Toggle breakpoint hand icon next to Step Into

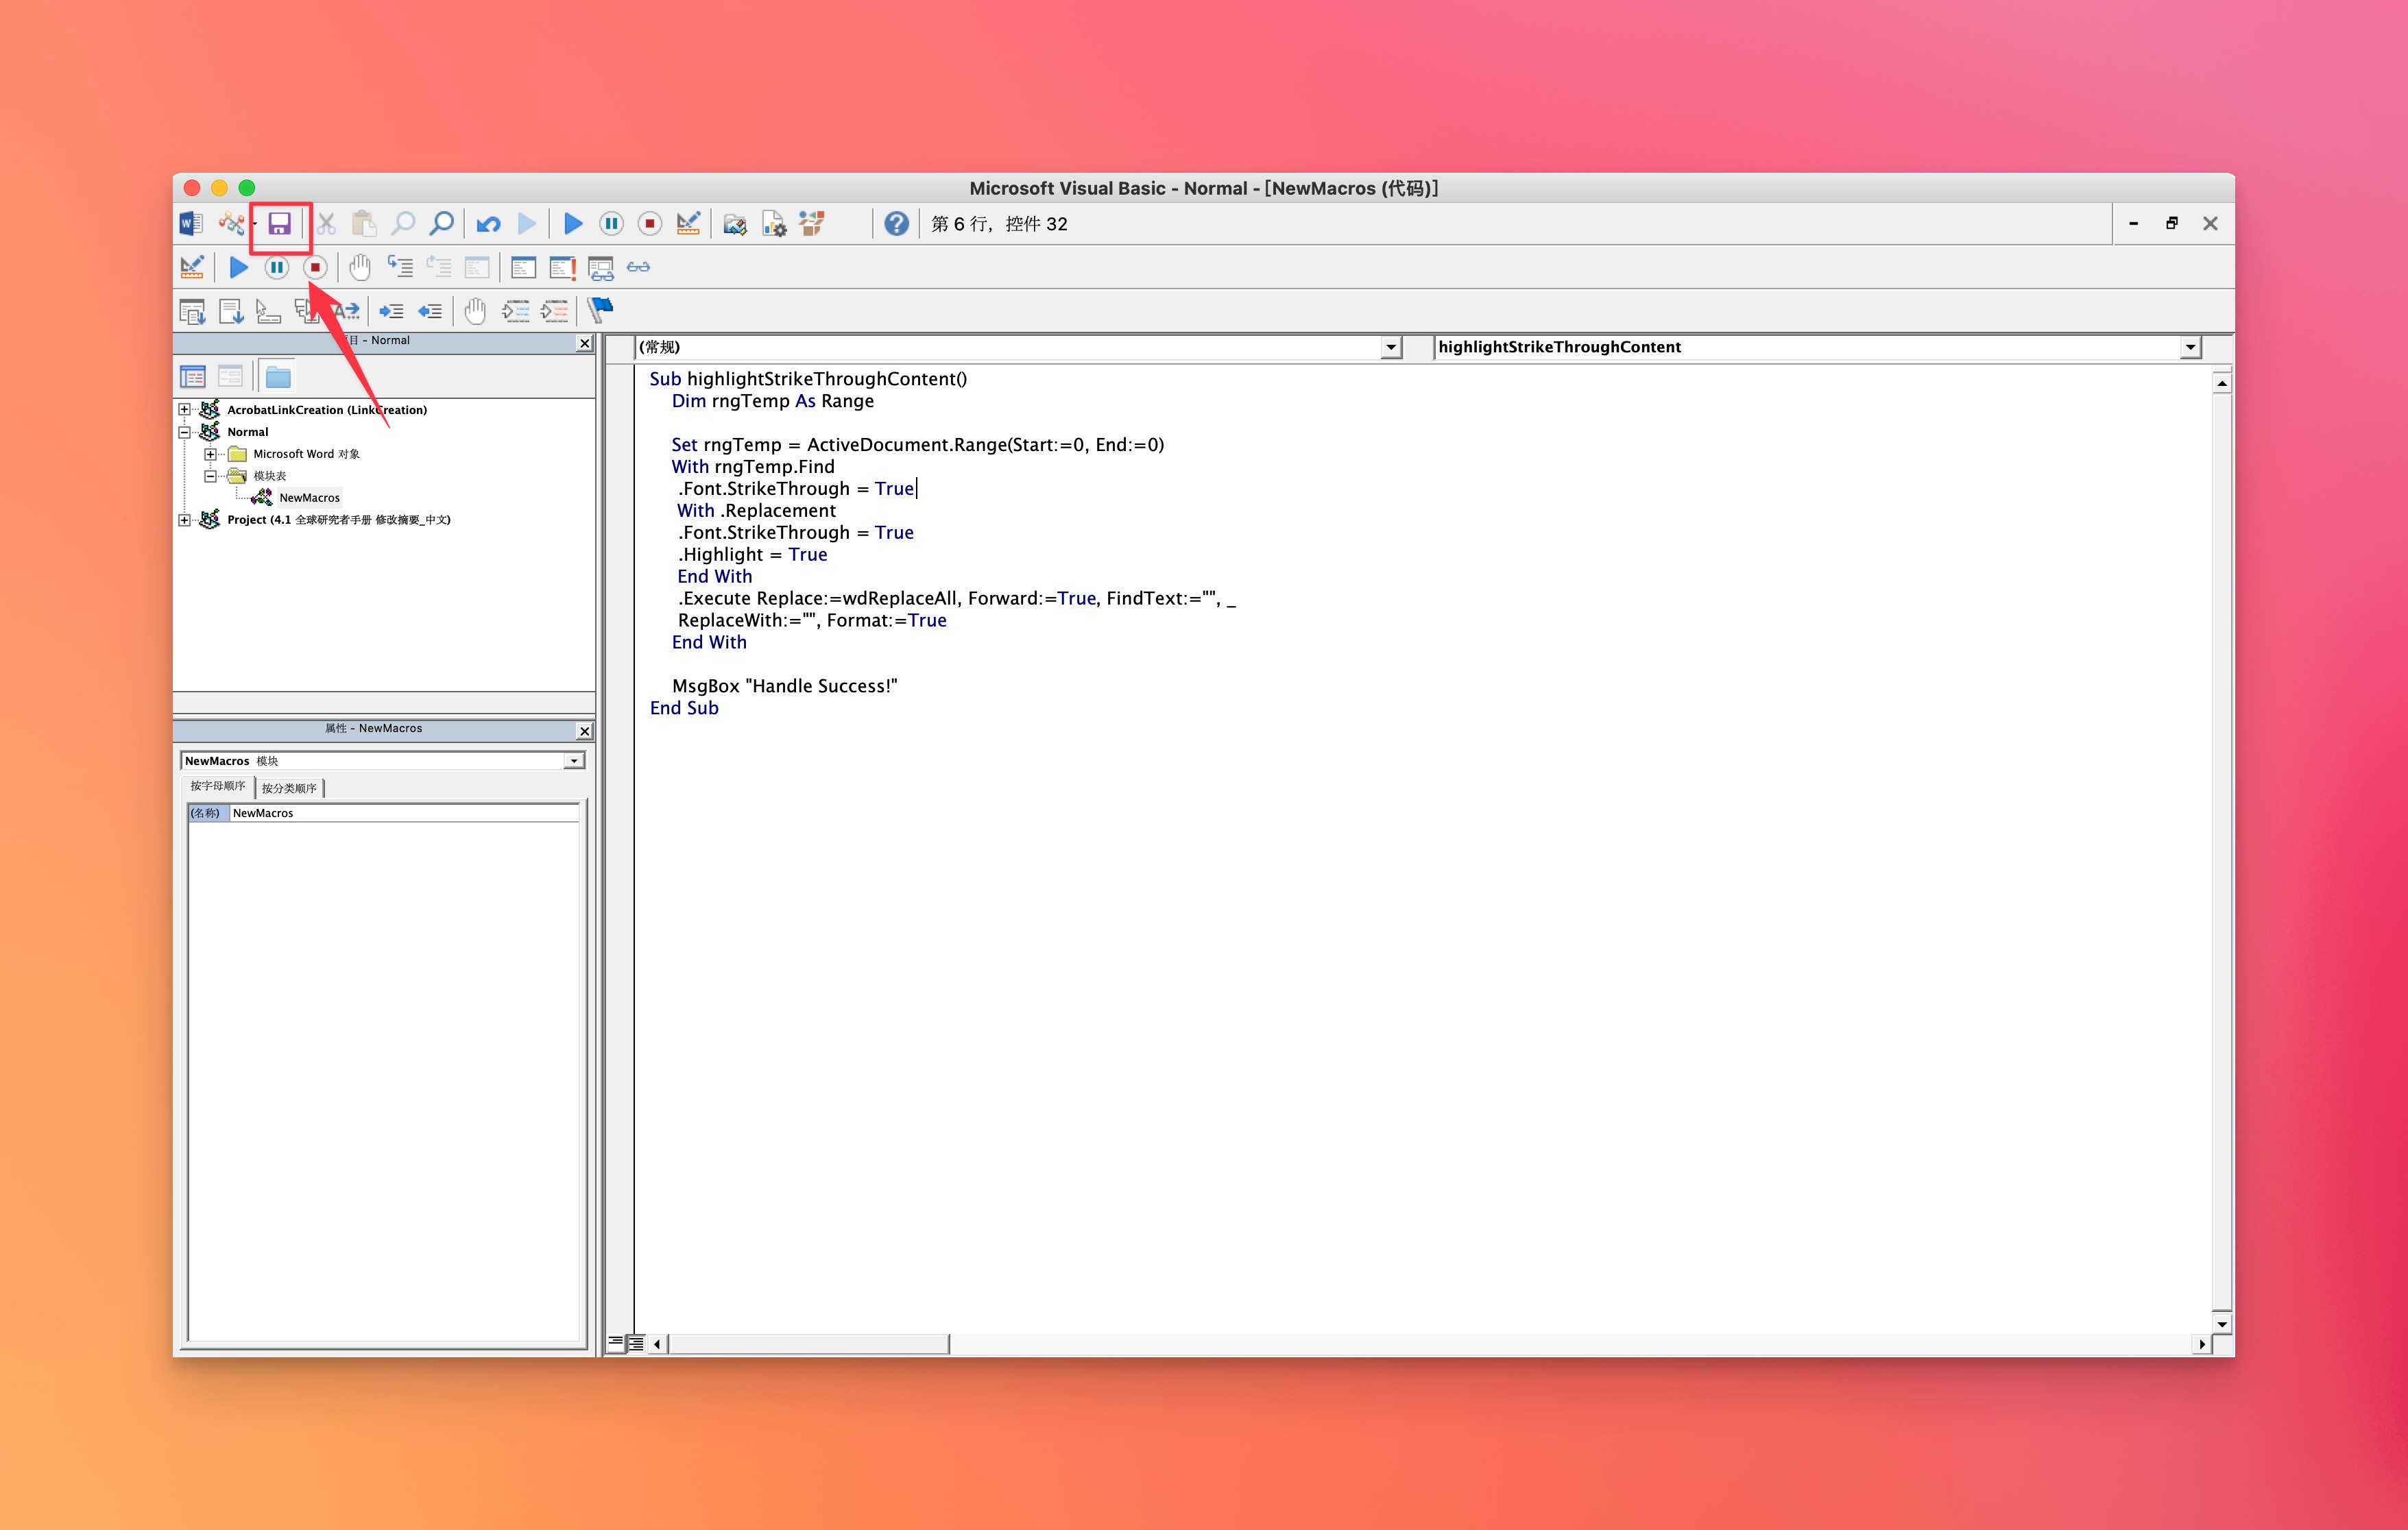[360, 267]
